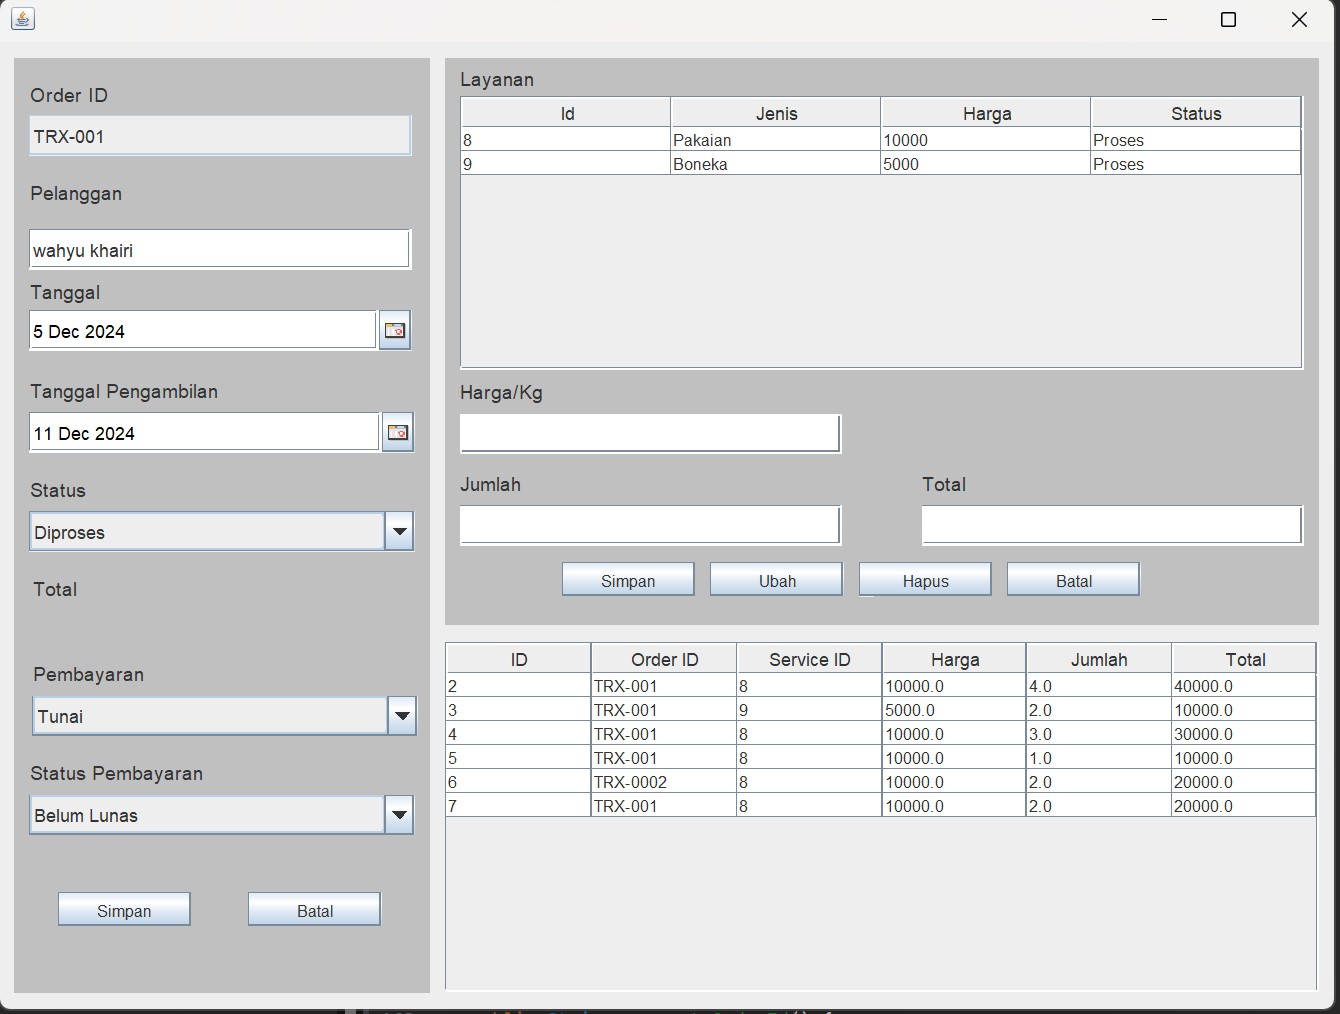Click the Java app icon in title bar
Viewport: 1340px width, 1014px height.
point(23,19)
